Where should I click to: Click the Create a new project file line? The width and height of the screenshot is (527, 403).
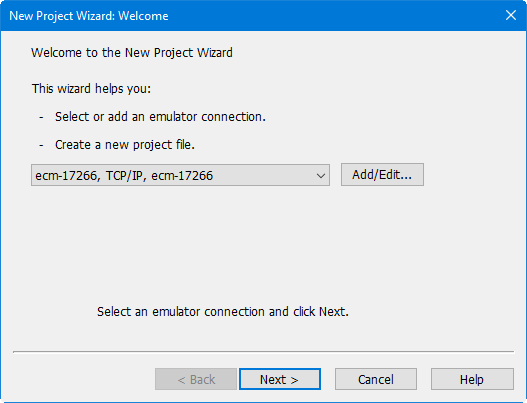[125, 145]
